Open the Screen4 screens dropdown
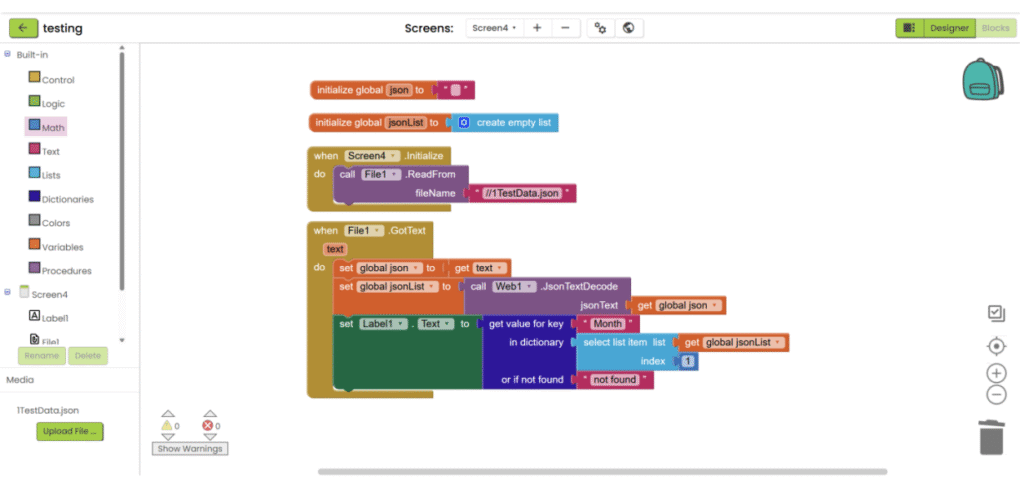Screen dimensions: 1024x482 494,28
